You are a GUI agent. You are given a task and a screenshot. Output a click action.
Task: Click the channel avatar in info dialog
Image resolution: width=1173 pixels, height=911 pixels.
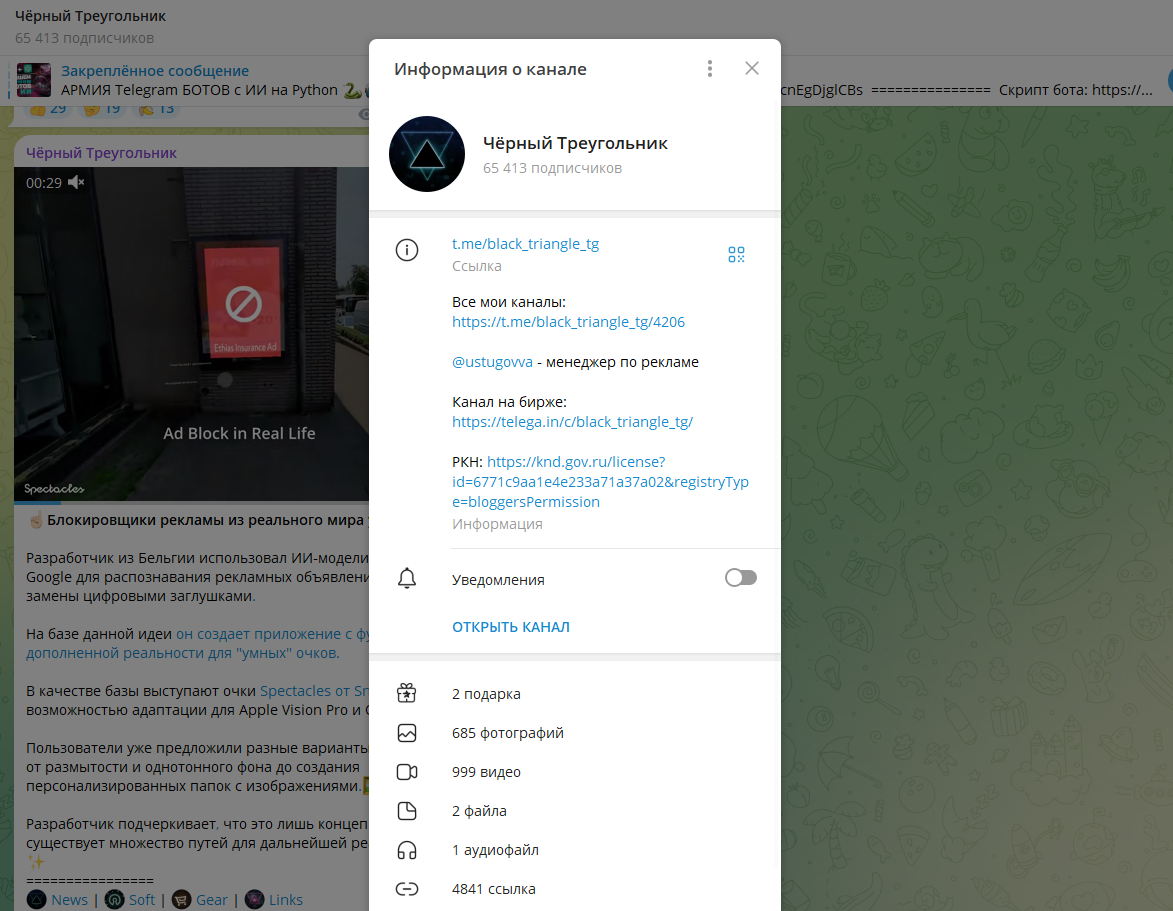pyautogui.click(x=427, y=154)
